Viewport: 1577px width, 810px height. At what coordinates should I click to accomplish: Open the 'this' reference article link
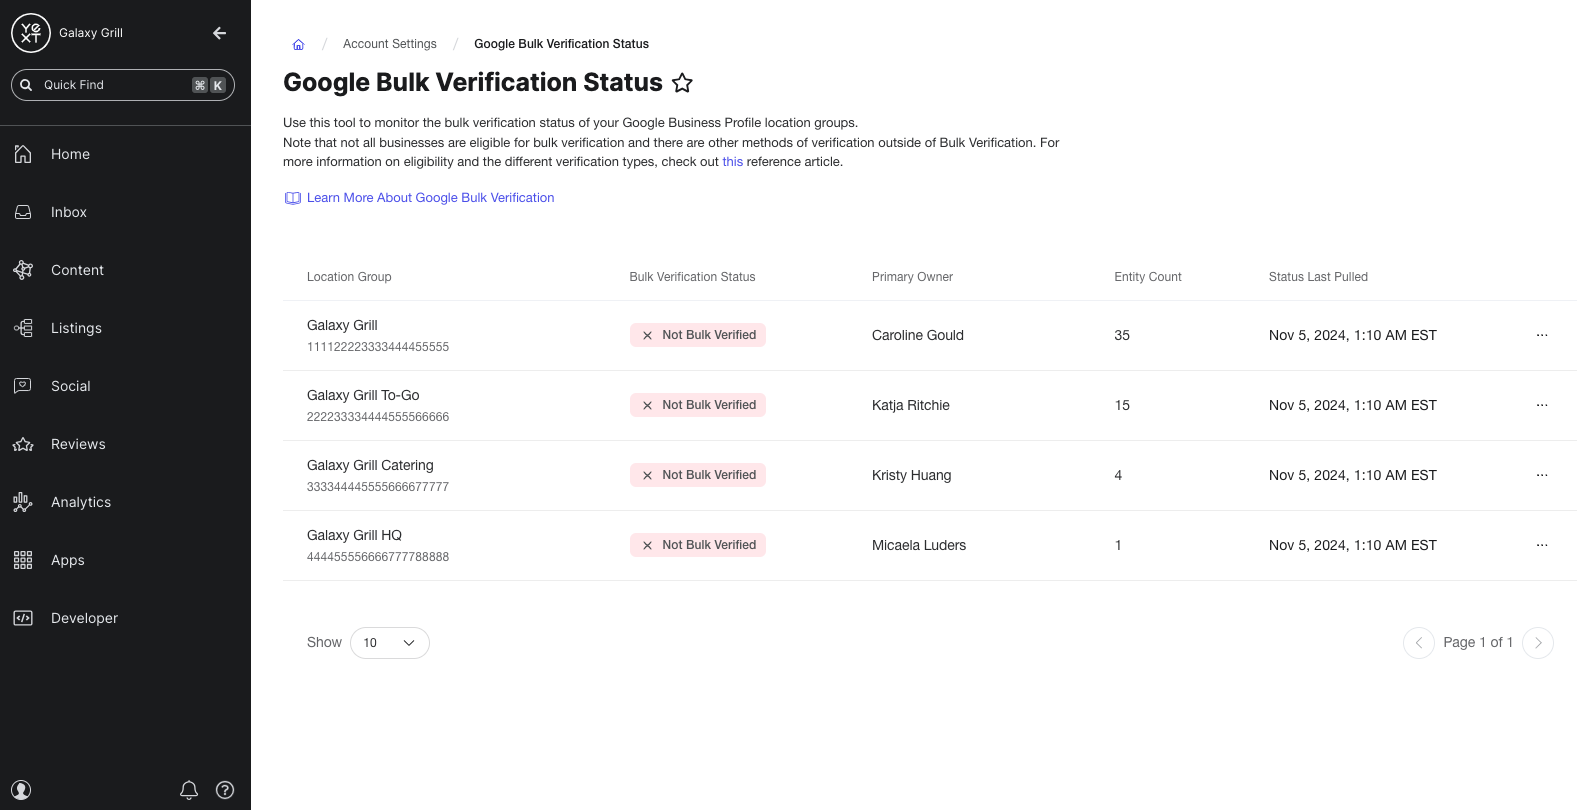click(733, 162)
